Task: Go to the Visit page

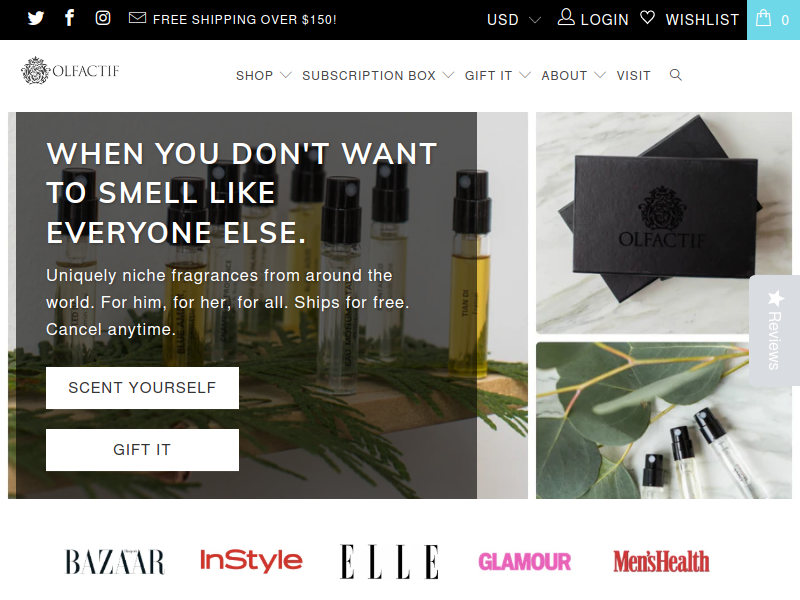Action: [633, 76]
